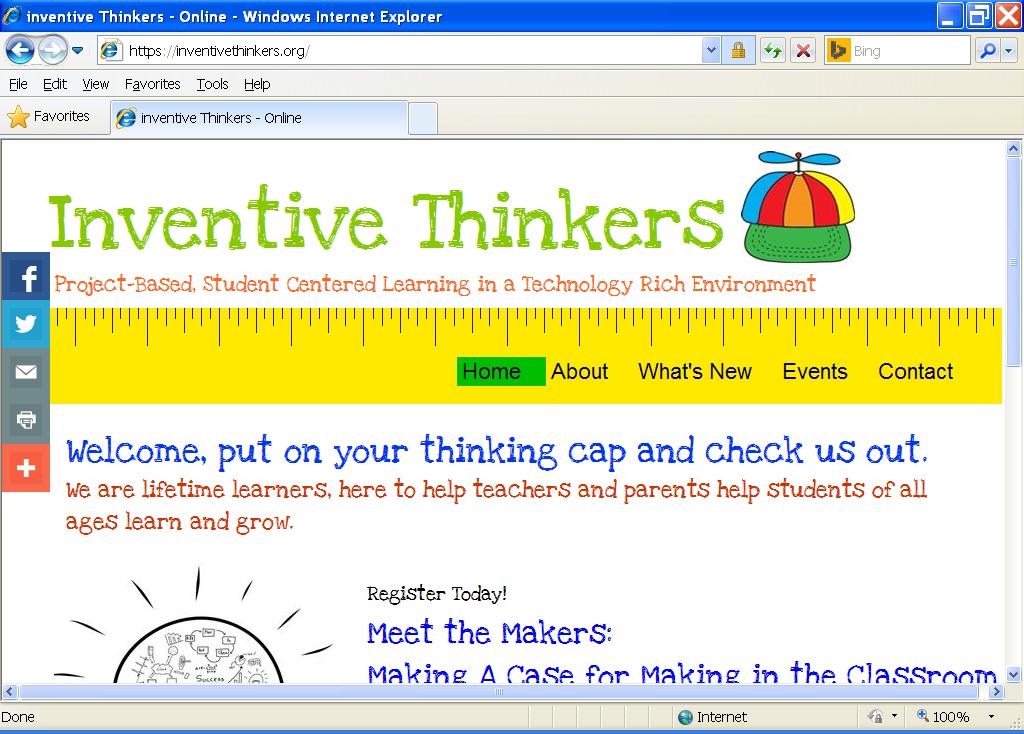Viewport: 1024px width, 734px height.
Task: Share page by email envelope icon
Action: click(25, 372)
